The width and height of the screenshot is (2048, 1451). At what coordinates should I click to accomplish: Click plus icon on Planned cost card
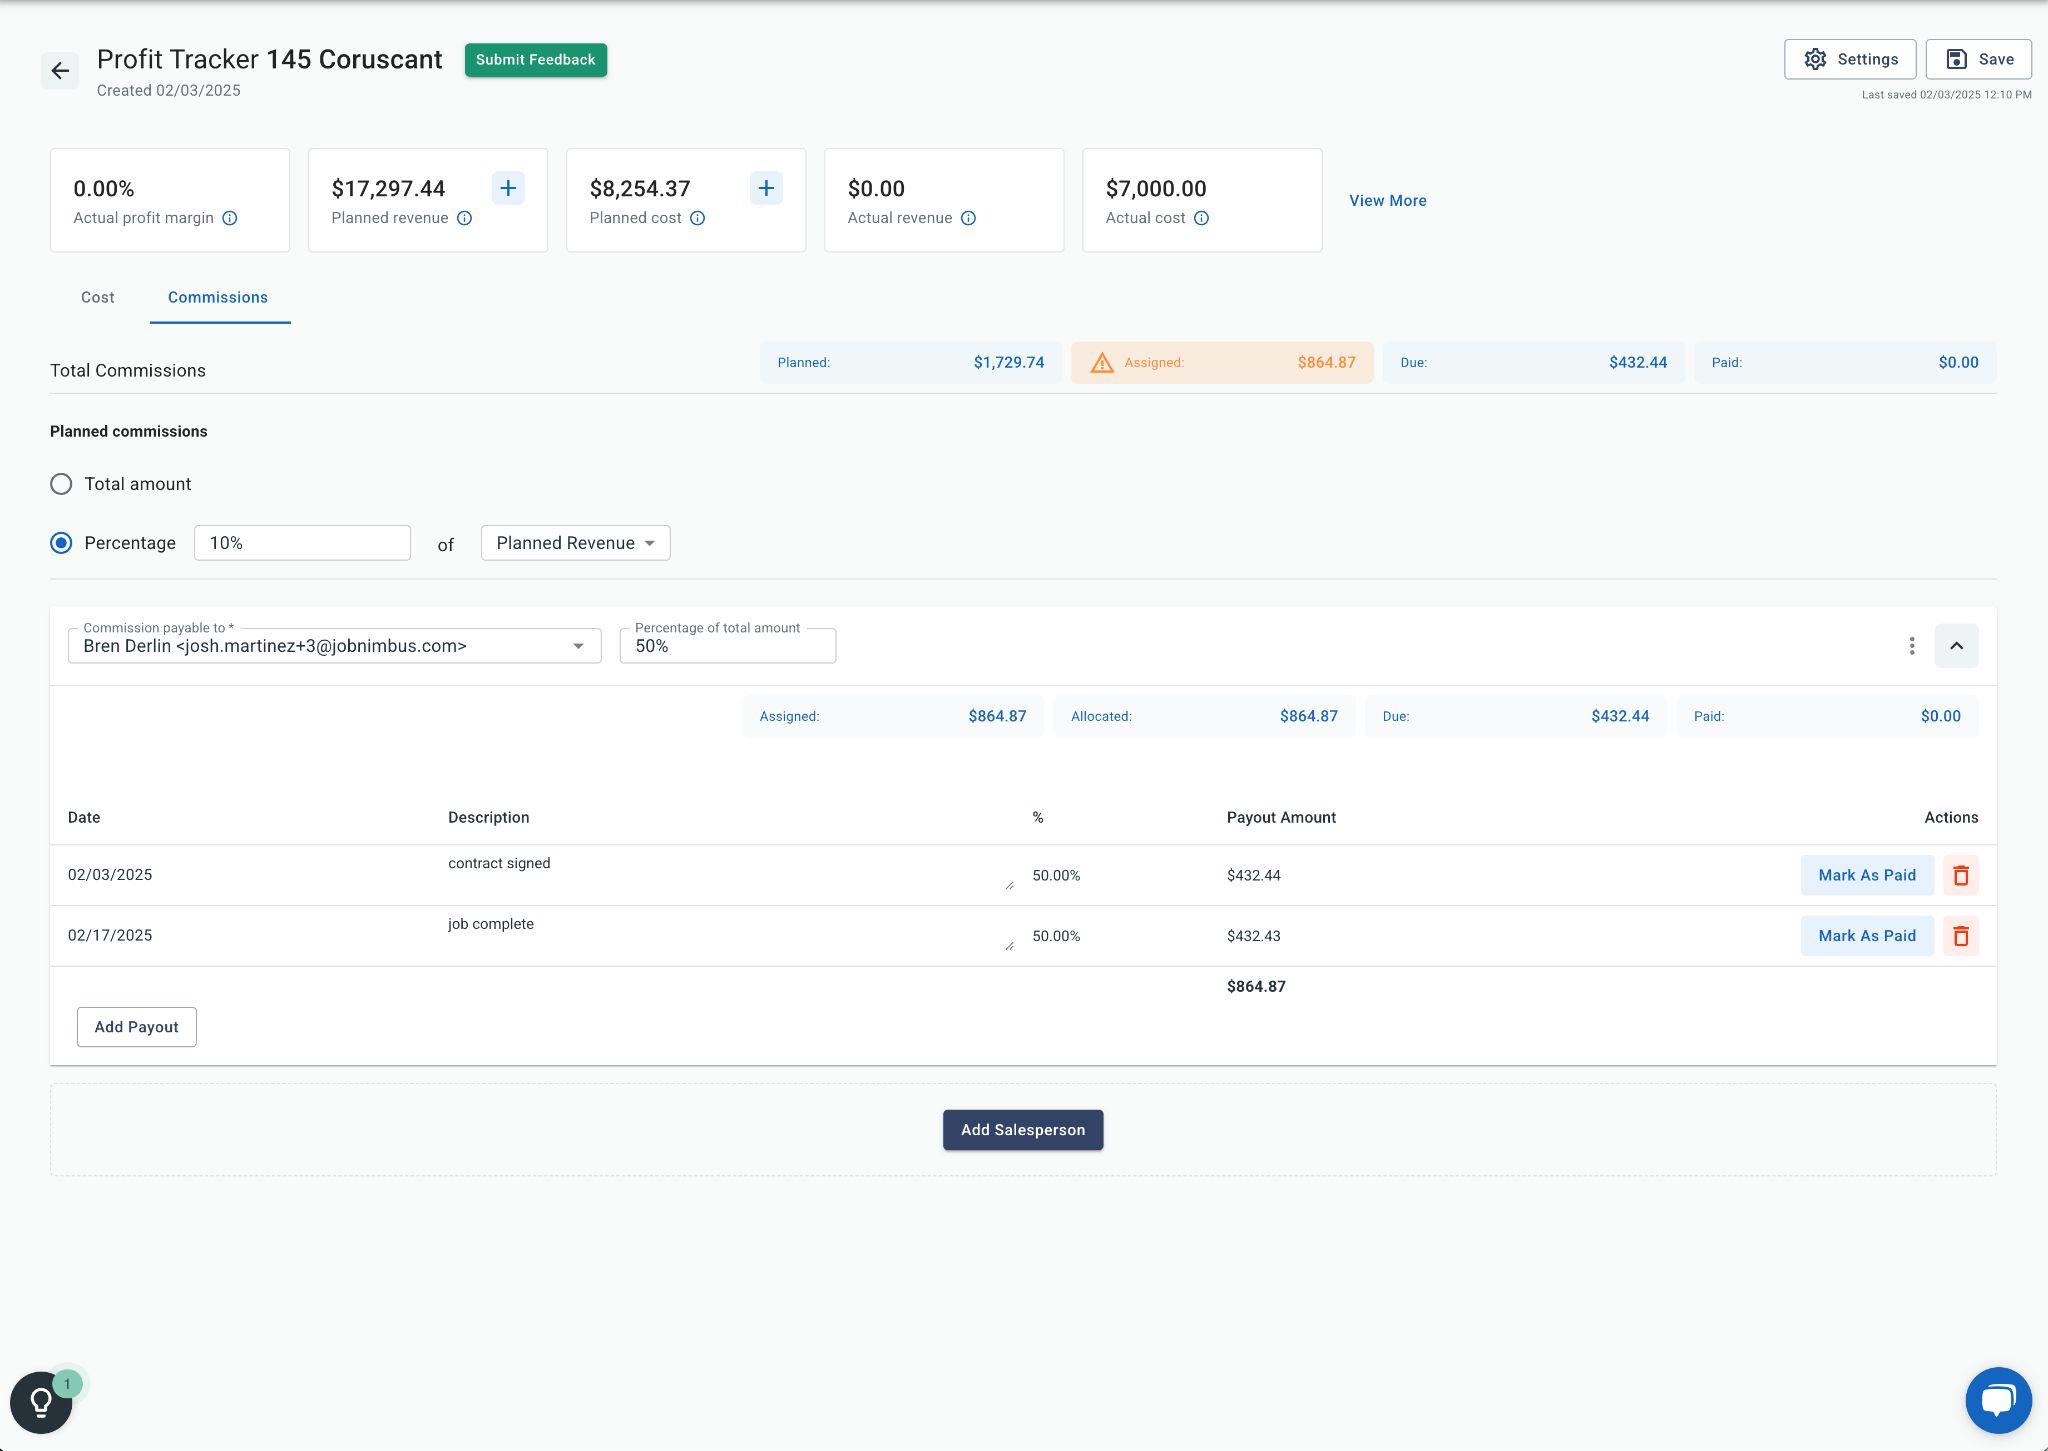click(x=766, y=188)
